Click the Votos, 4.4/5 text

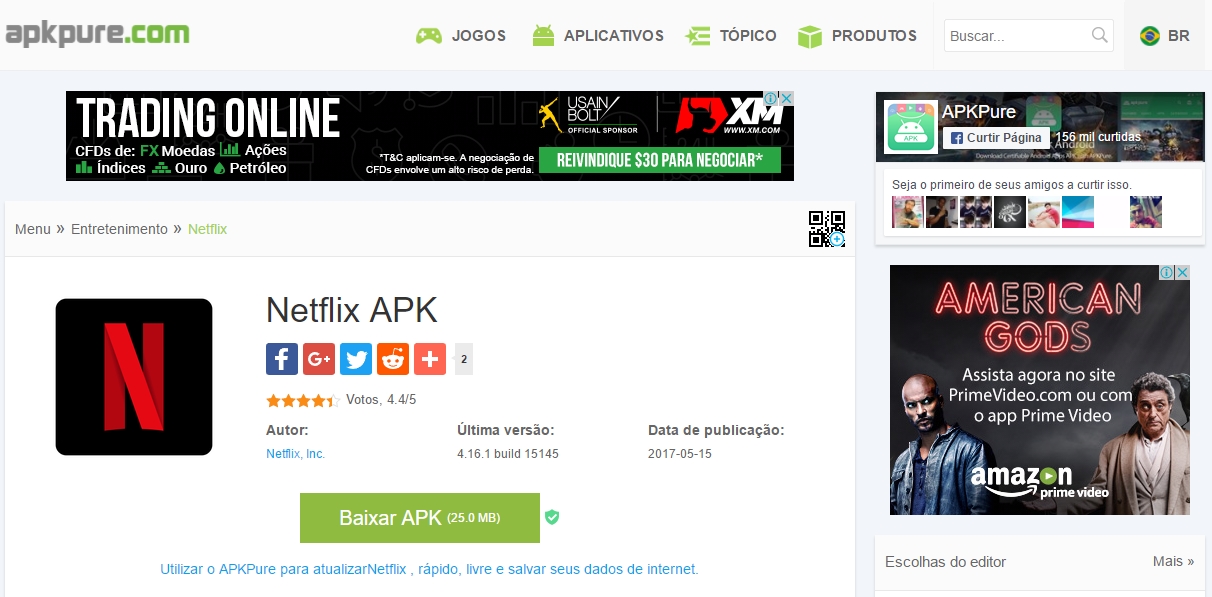[x=381, y=400]
